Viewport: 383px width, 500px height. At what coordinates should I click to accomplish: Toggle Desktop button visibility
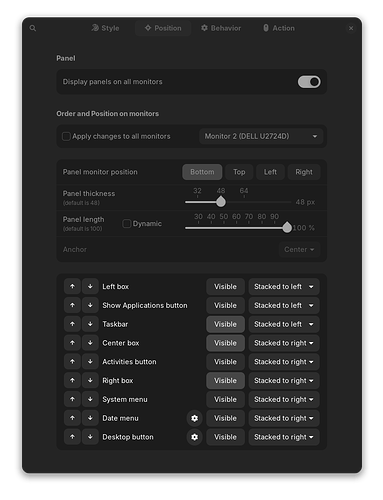225,437
